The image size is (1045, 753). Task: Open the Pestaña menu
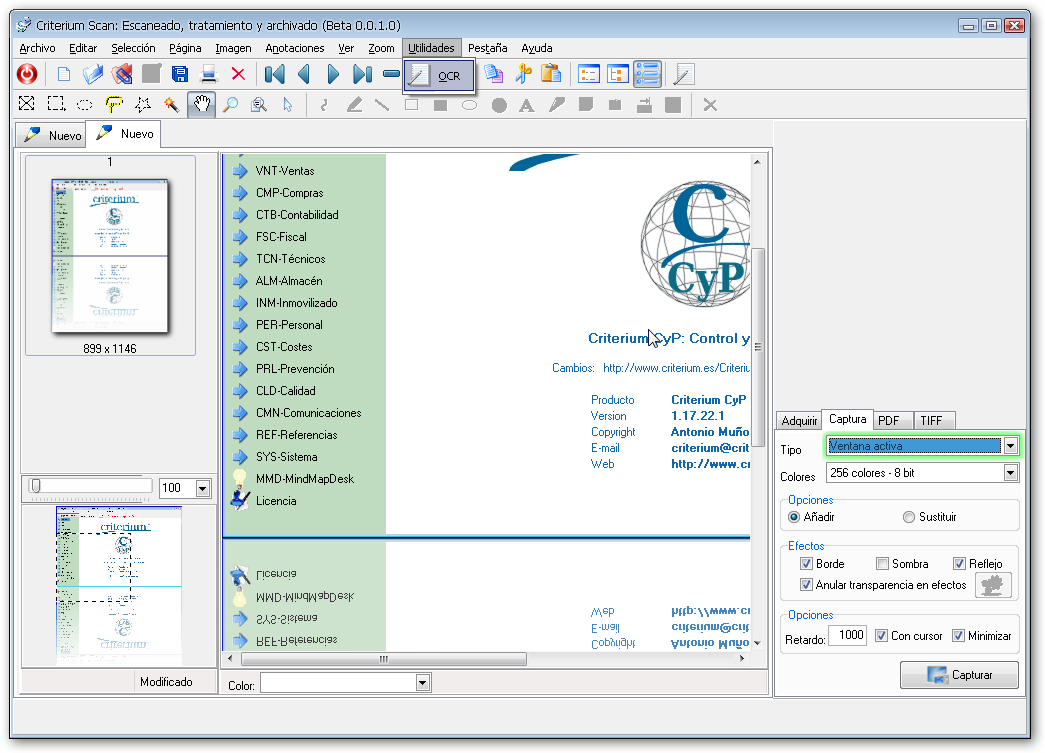[487, 48]
